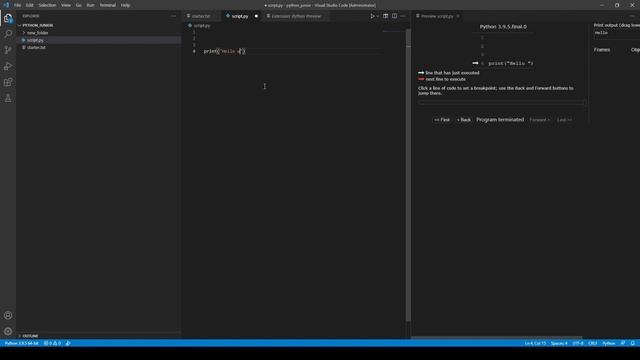The width and height of the screenshot is (640, 360).
Task: Click Spaces: 4 indentation status
Action: click(559, 343)
